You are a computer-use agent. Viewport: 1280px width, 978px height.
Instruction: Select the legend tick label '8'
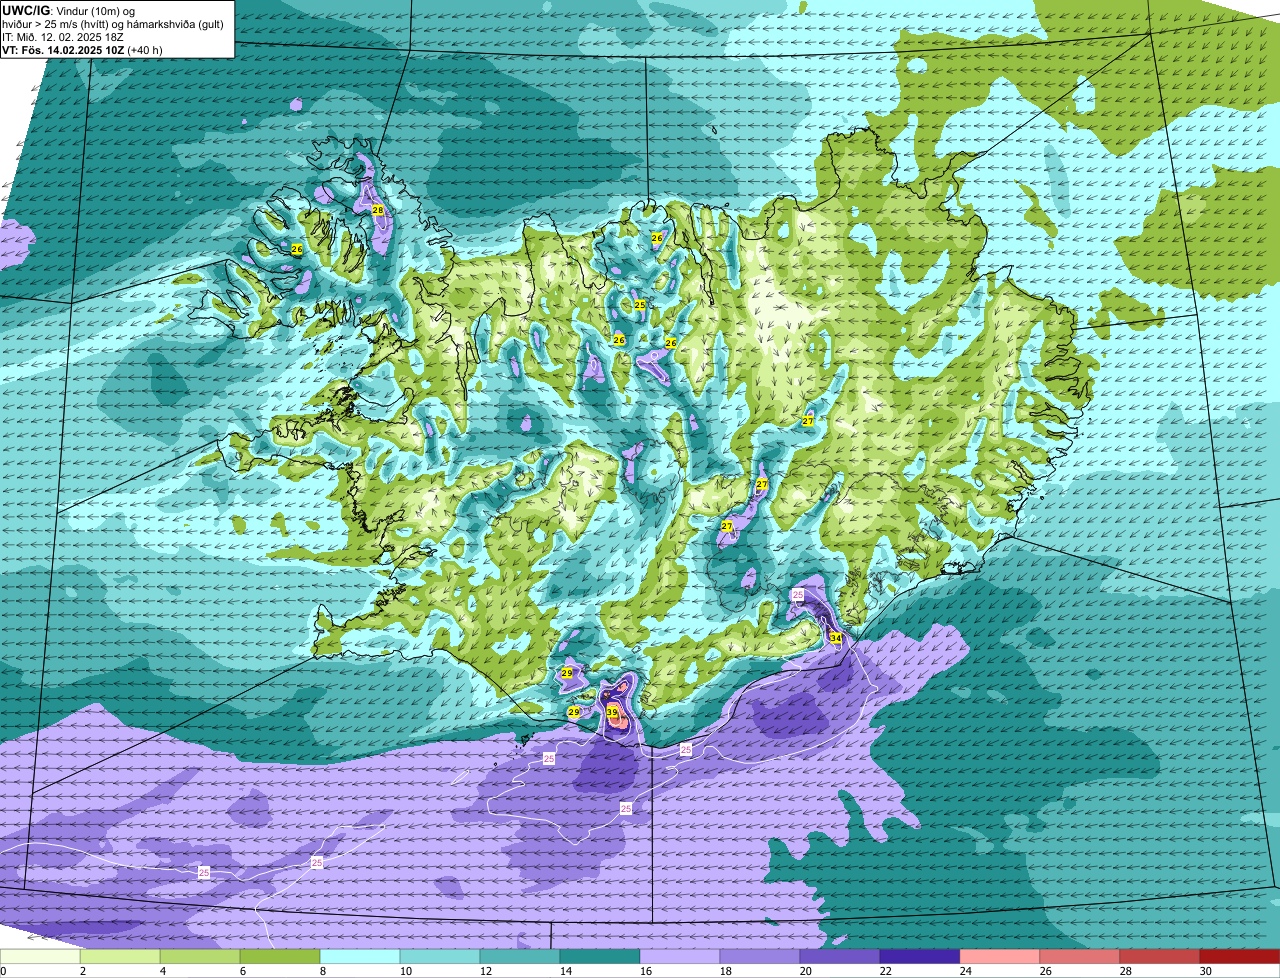pos(322,971)
